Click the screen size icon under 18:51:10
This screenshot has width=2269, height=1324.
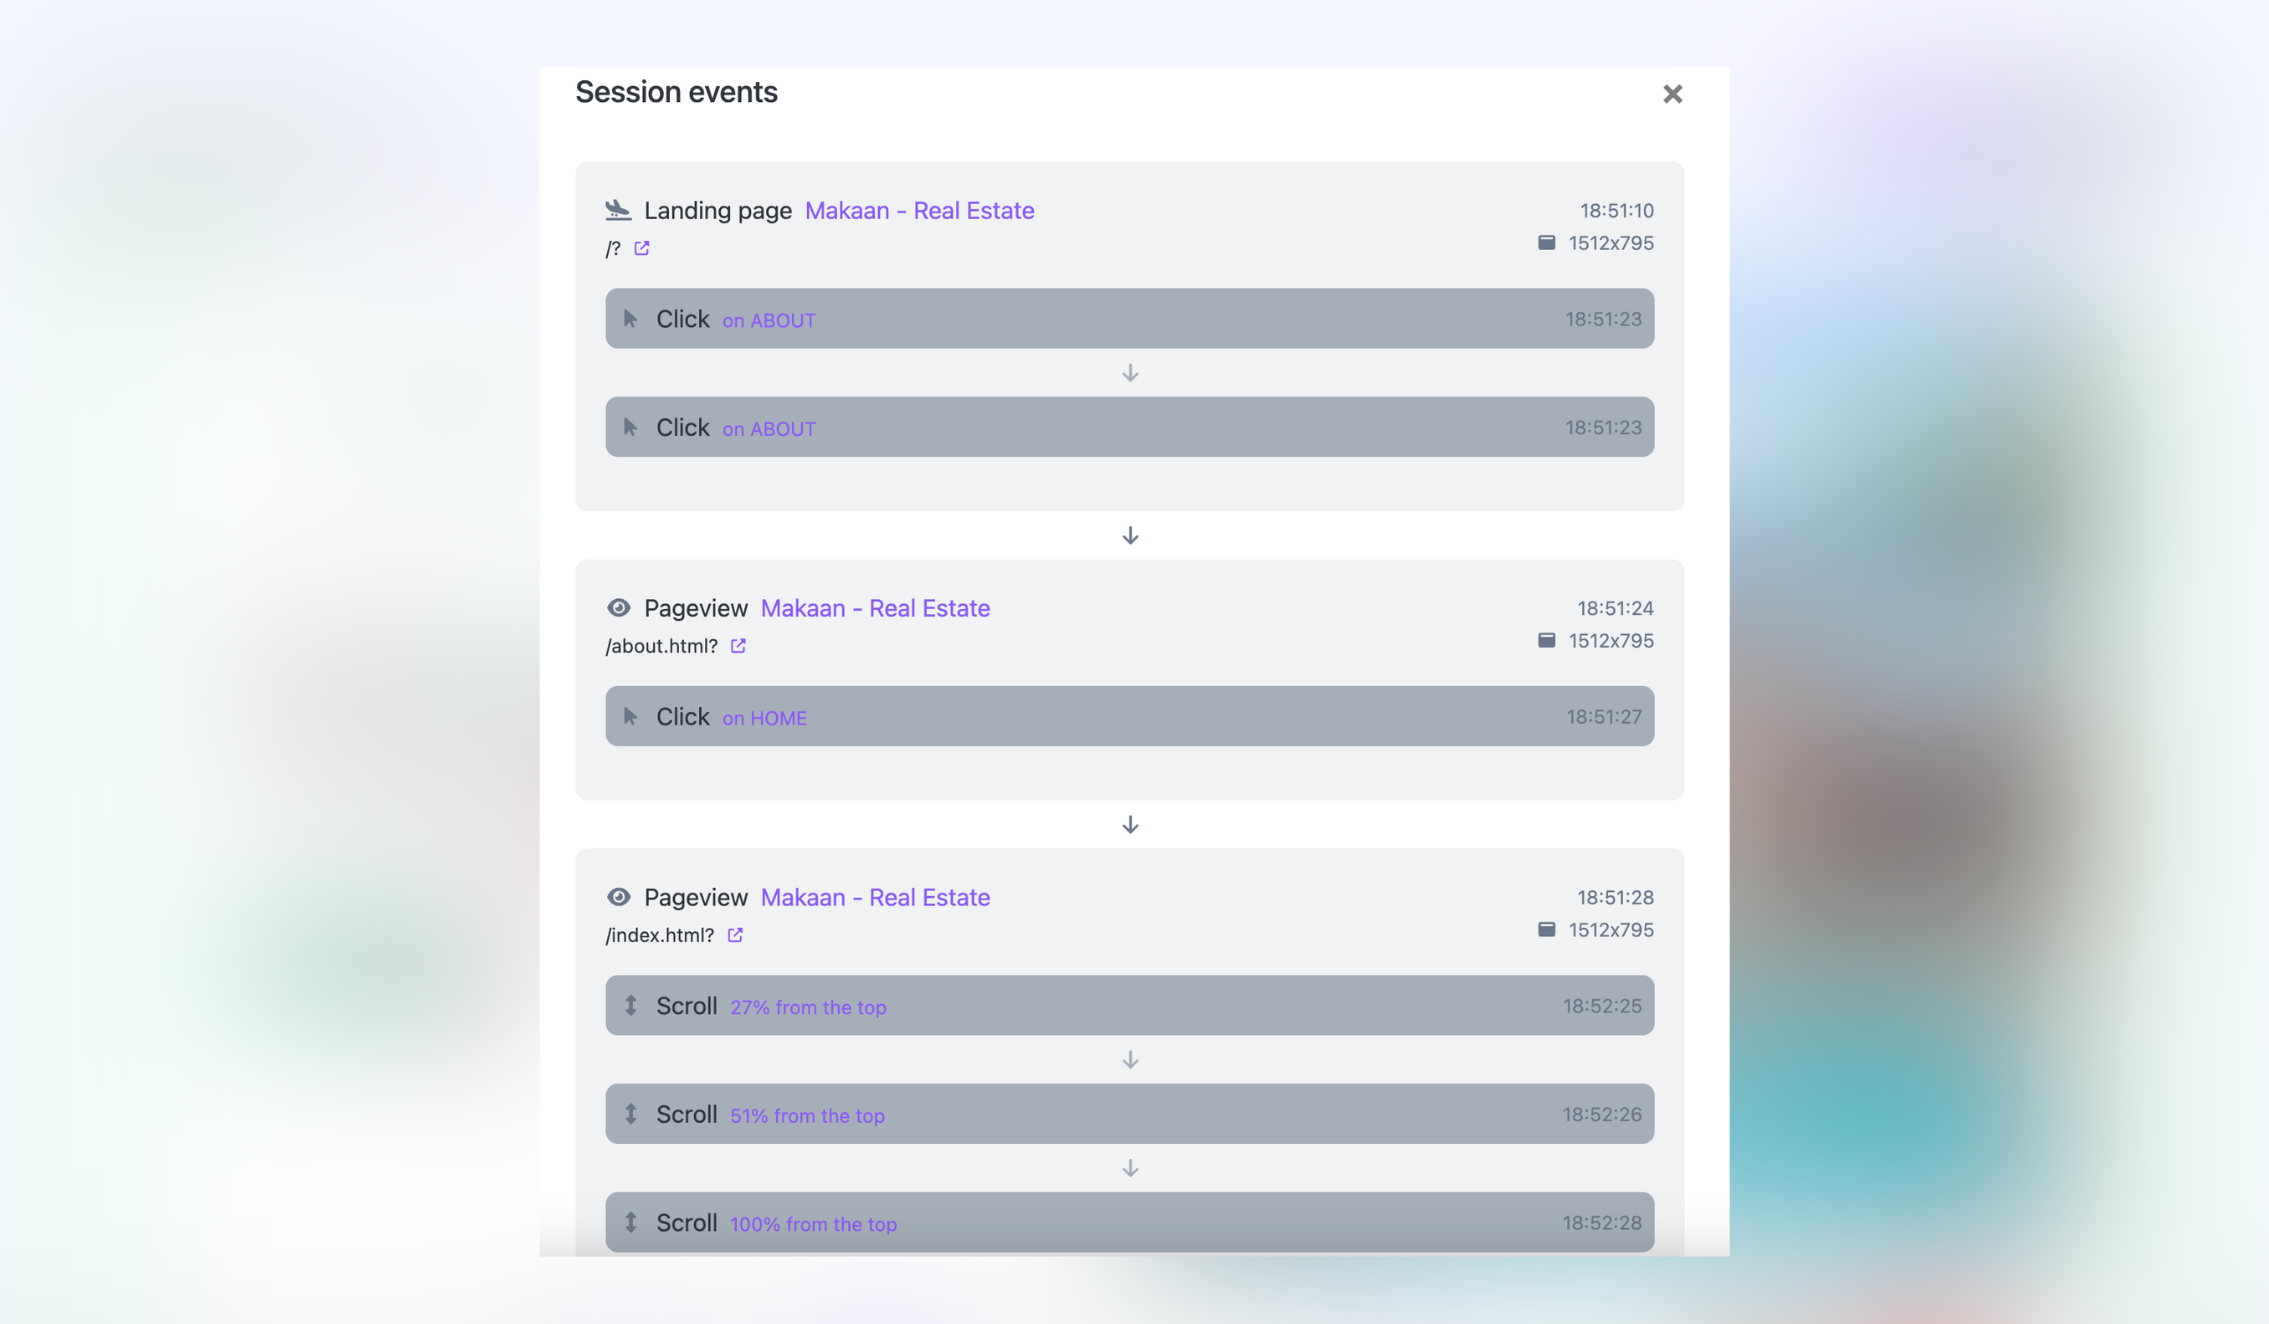[1546, 243]
